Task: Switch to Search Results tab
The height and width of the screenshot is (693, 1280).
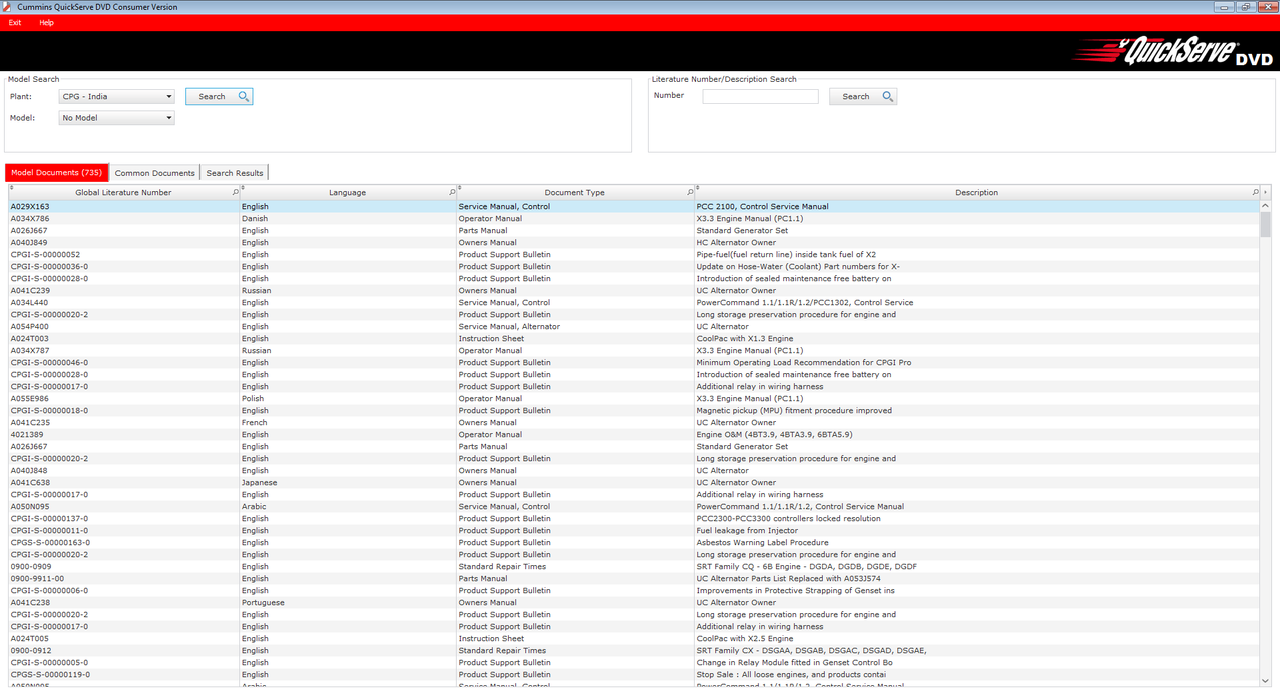Action: (235, 173)
